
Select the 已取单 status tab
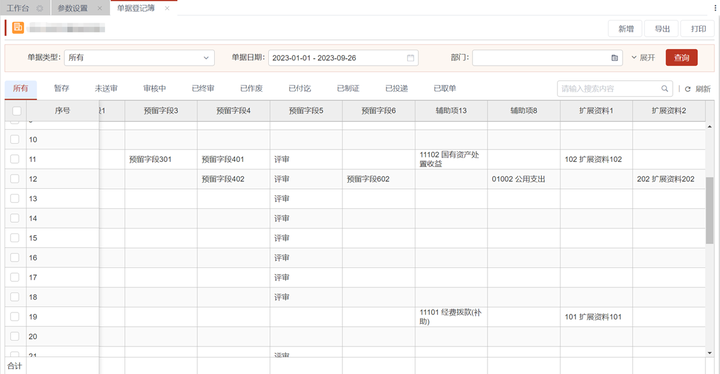tap(445, 89)
